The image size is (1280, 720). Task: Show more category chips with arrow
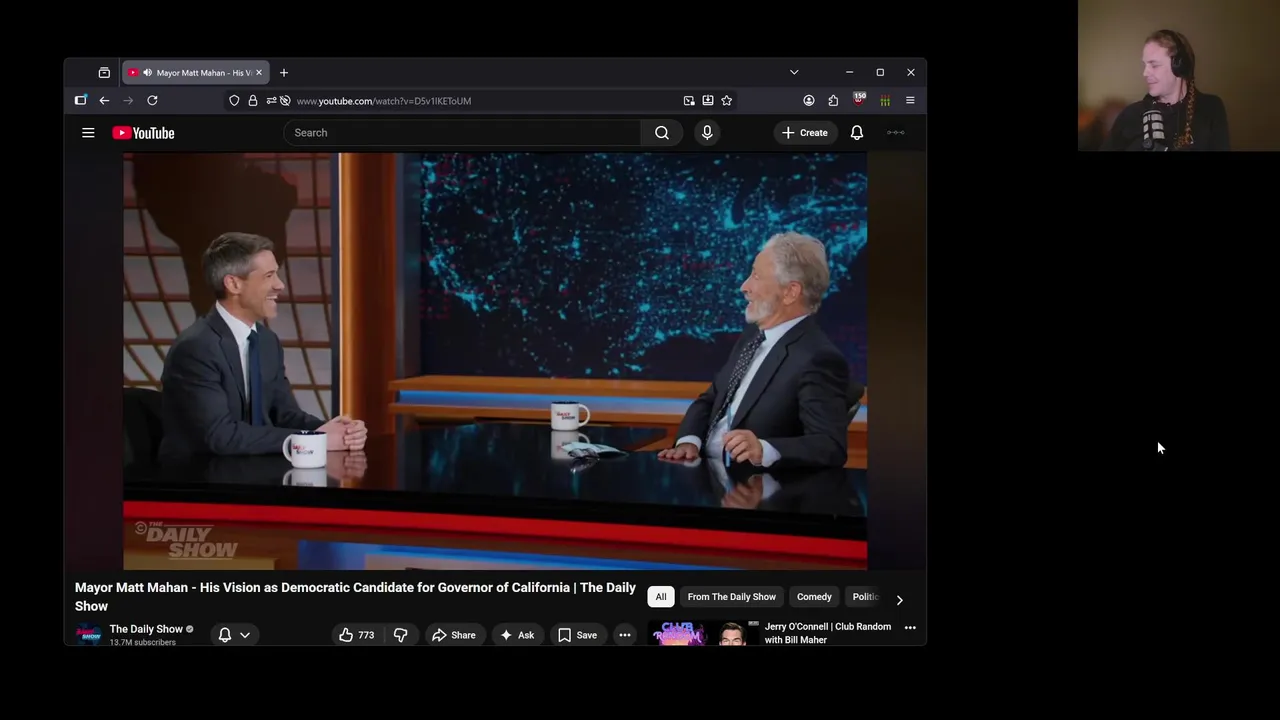(x=899, y=600)
